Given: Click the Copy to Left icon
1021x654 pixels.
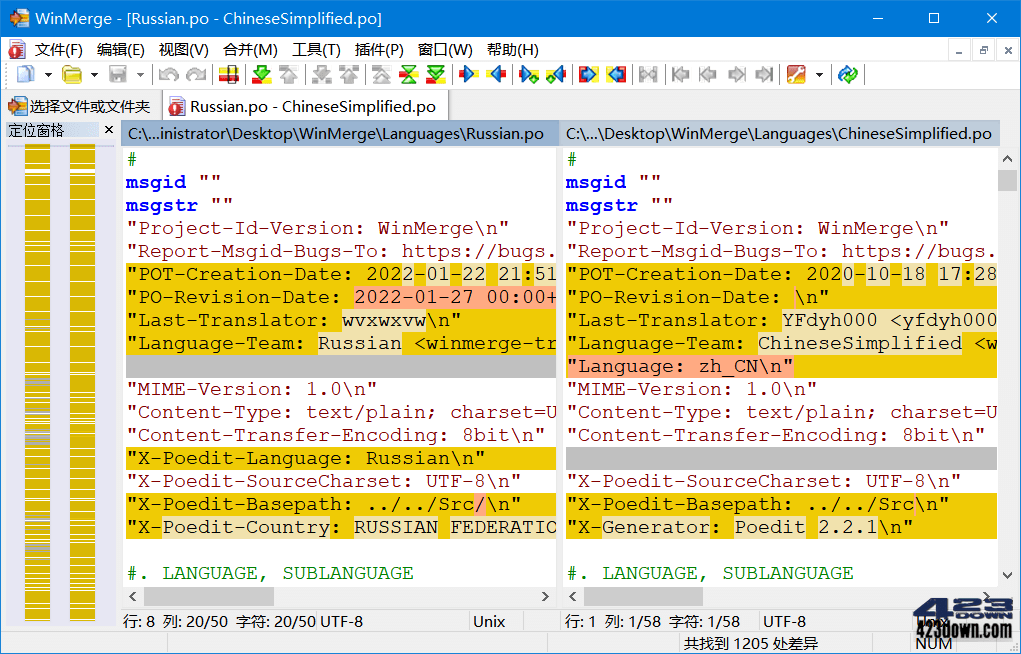Looking at the screenshot, I should click(x=497, y=74).
